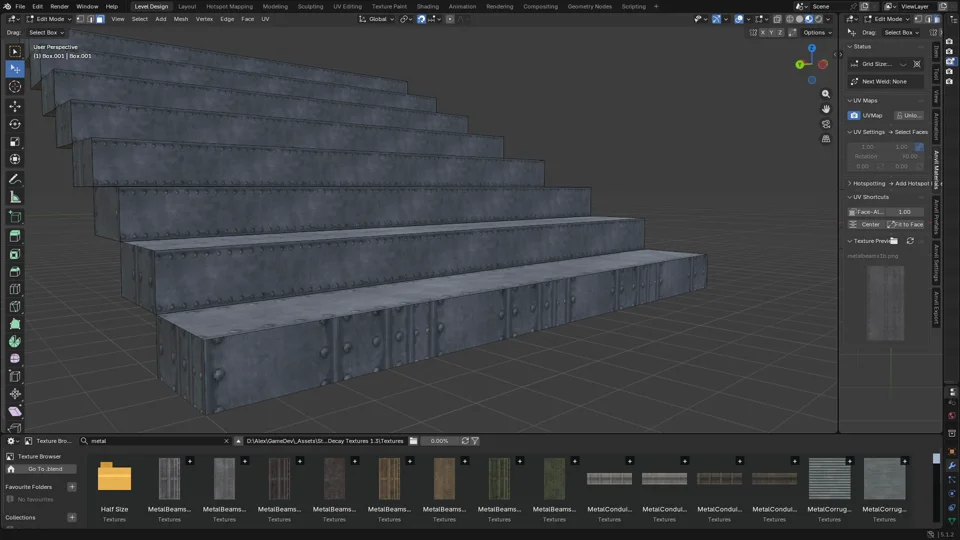Activate the Annotate pencil tool

point(15,179)
